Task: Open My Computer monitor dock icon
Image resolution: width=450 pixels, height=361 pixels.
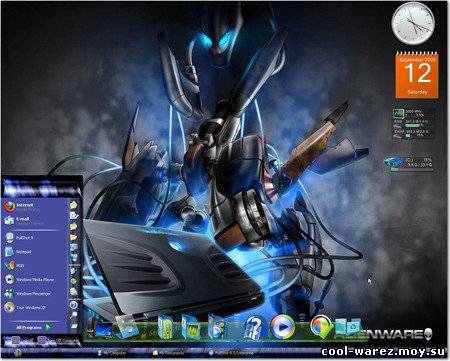Action: point(104,329)
